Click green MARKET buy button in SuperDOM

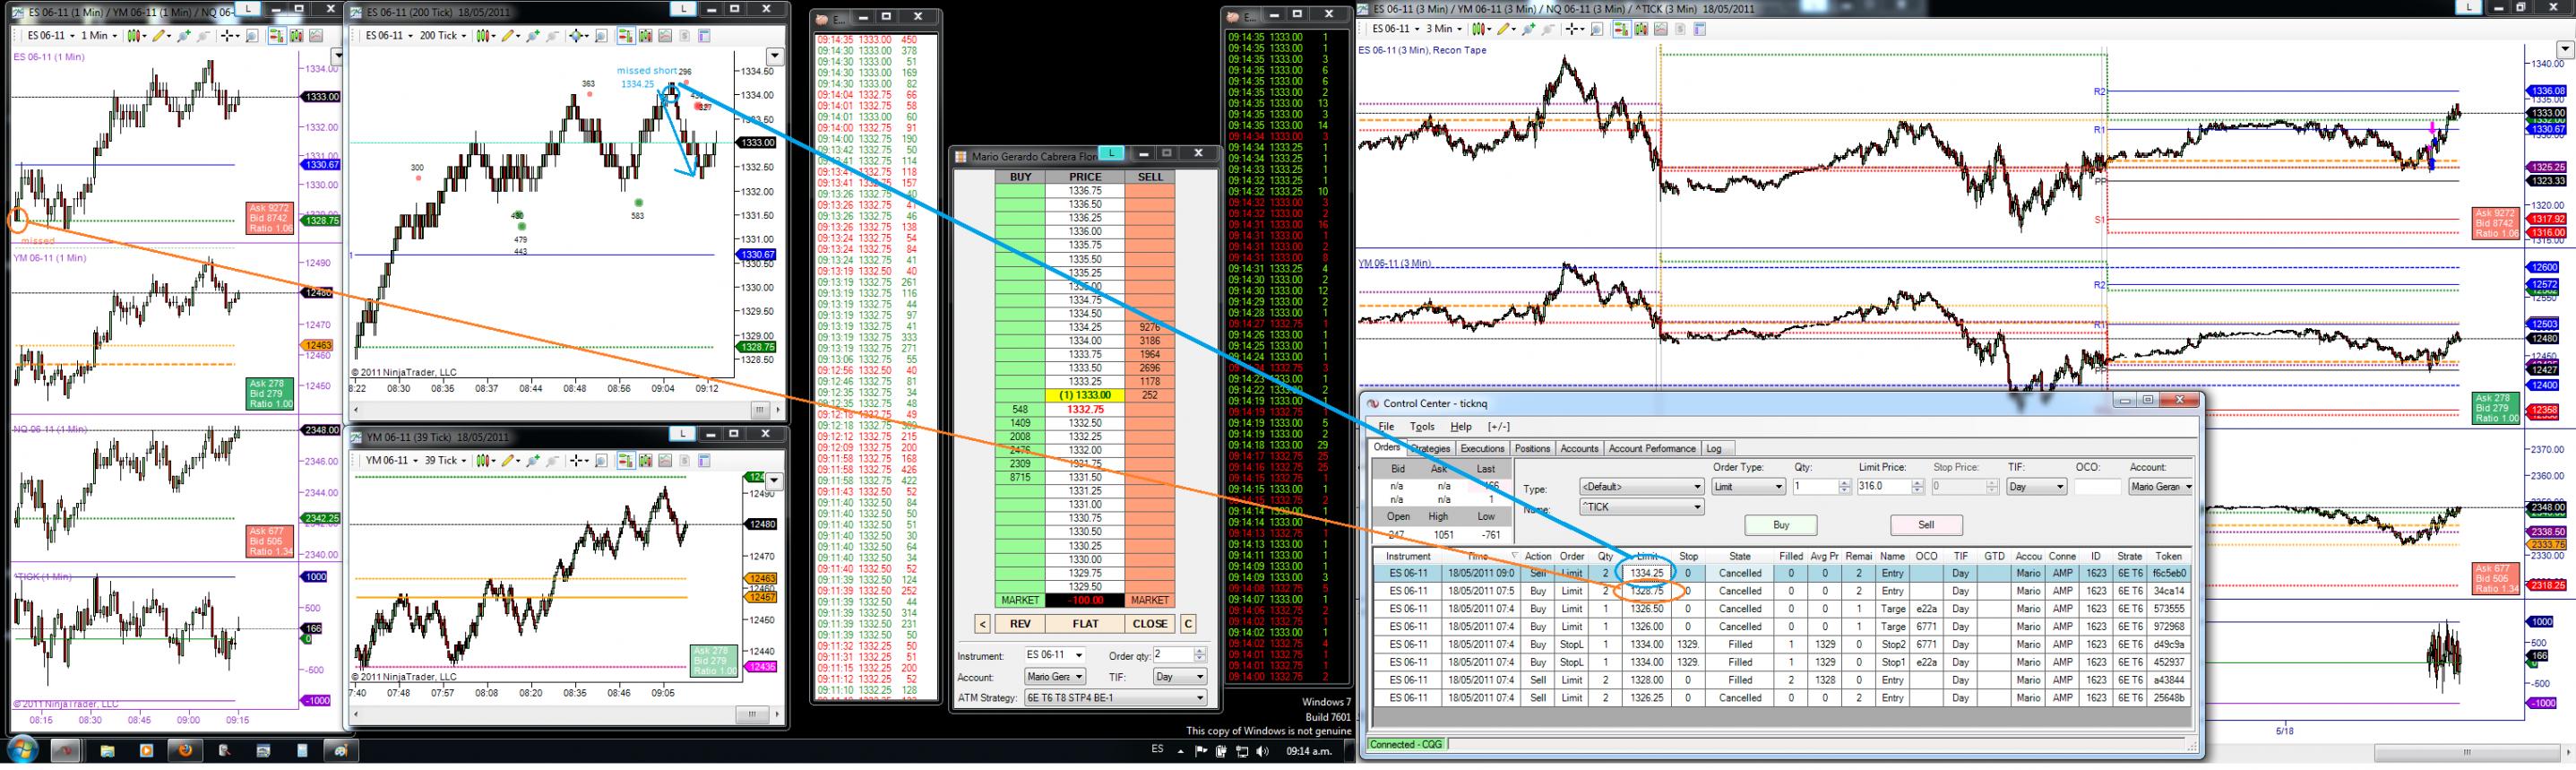(1020, 600)
